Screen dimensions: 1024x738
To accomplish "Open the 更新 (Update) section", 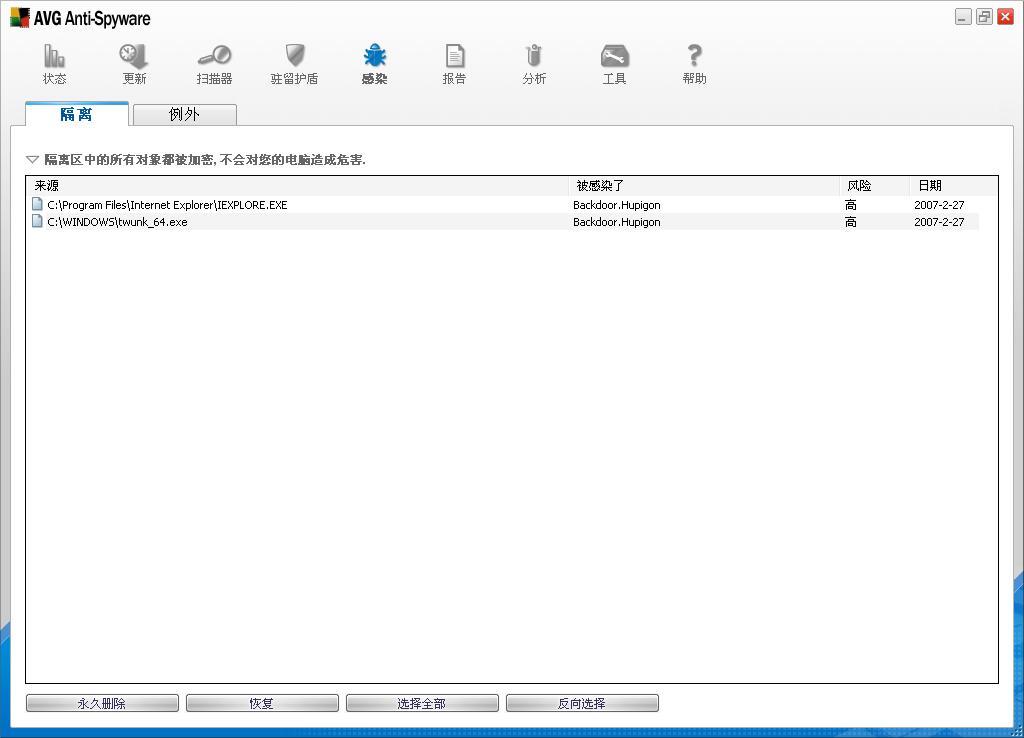I will coord(134,64).
